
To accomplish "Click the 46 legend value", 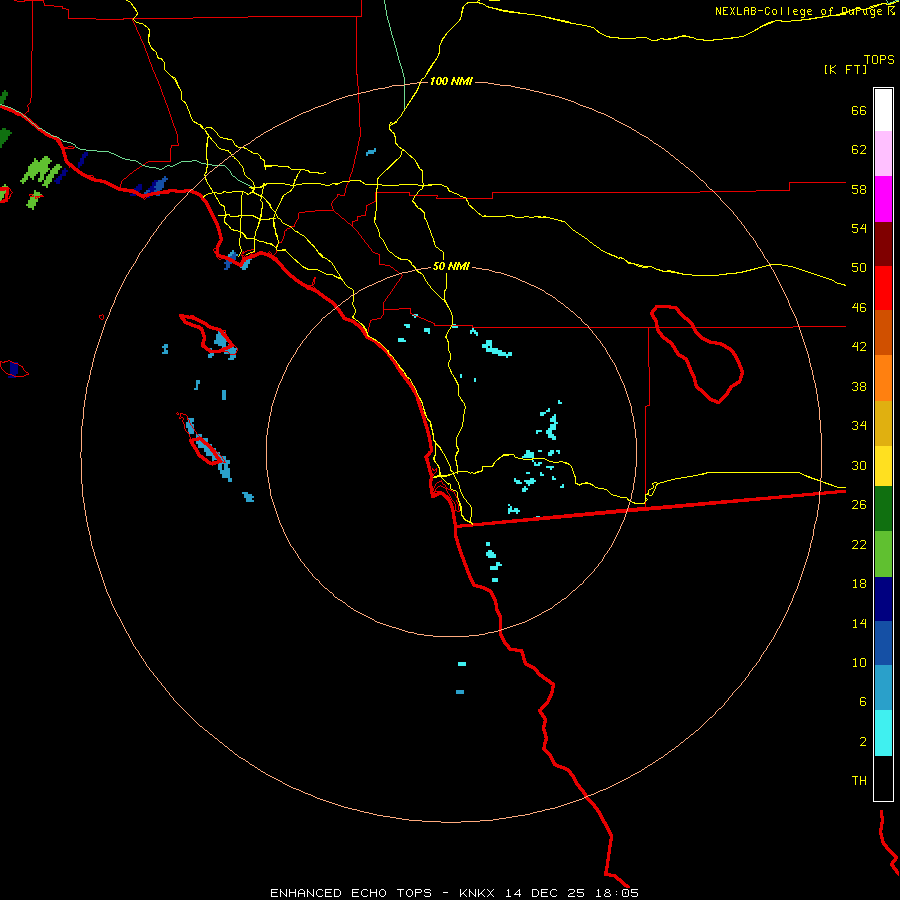I will coord(859,308).
